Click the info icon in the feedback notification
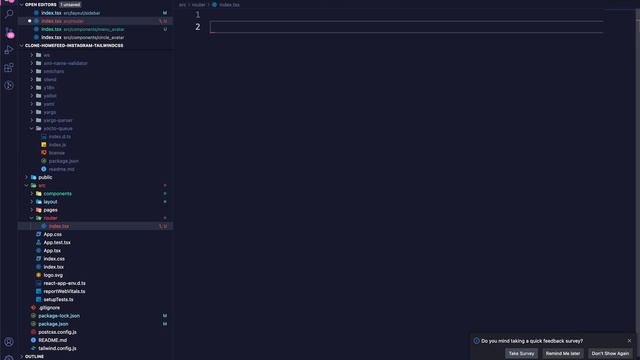The image size is (640, 360). 476,341
